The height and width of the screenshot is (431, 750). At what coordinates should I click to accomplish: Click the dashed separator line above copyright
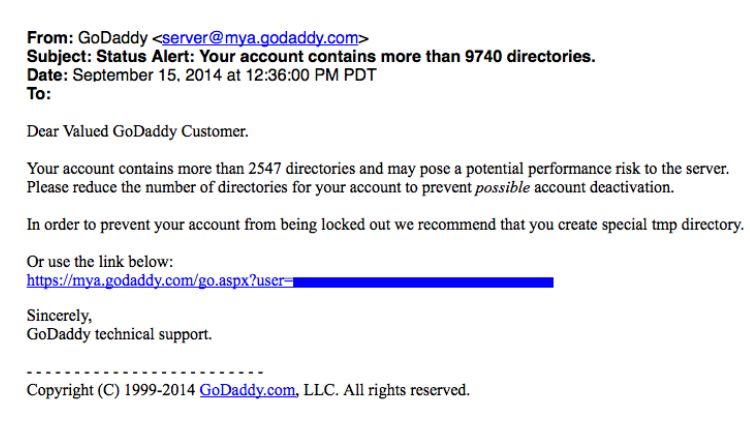pos(145,371)
